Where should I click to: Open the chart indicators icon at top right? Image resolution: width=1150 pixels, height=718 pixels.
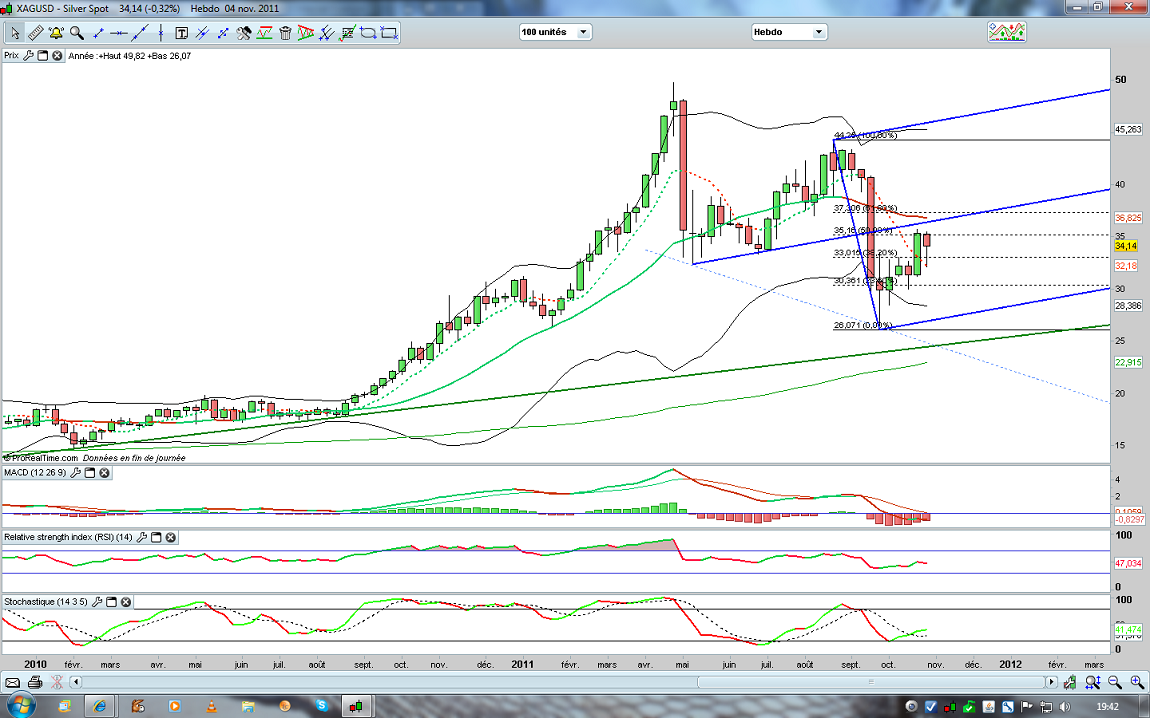tap(1006, 32)
